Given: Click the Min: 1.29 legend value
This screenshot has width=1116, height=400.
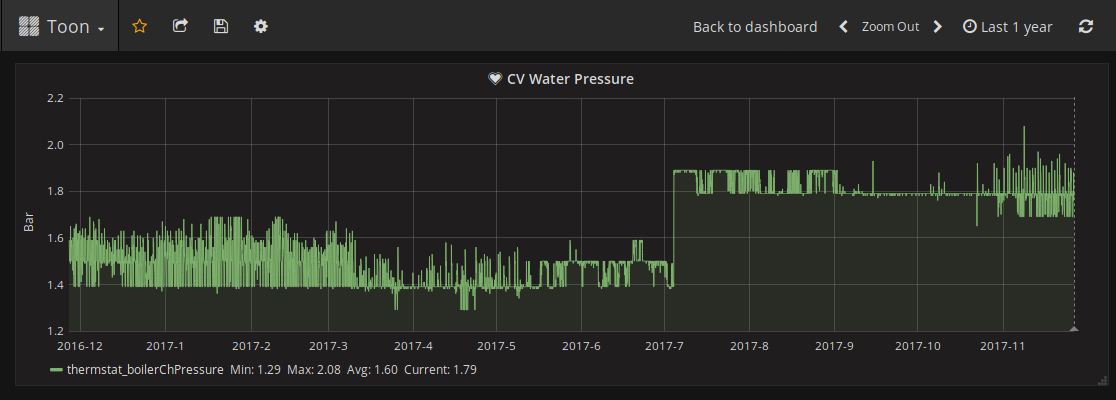Looking at the screenshot, I should click(255, 370).
